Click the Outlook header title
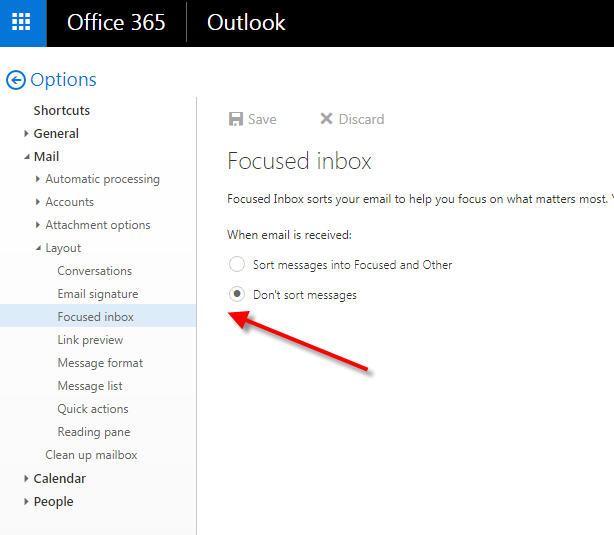 point(246,22)
